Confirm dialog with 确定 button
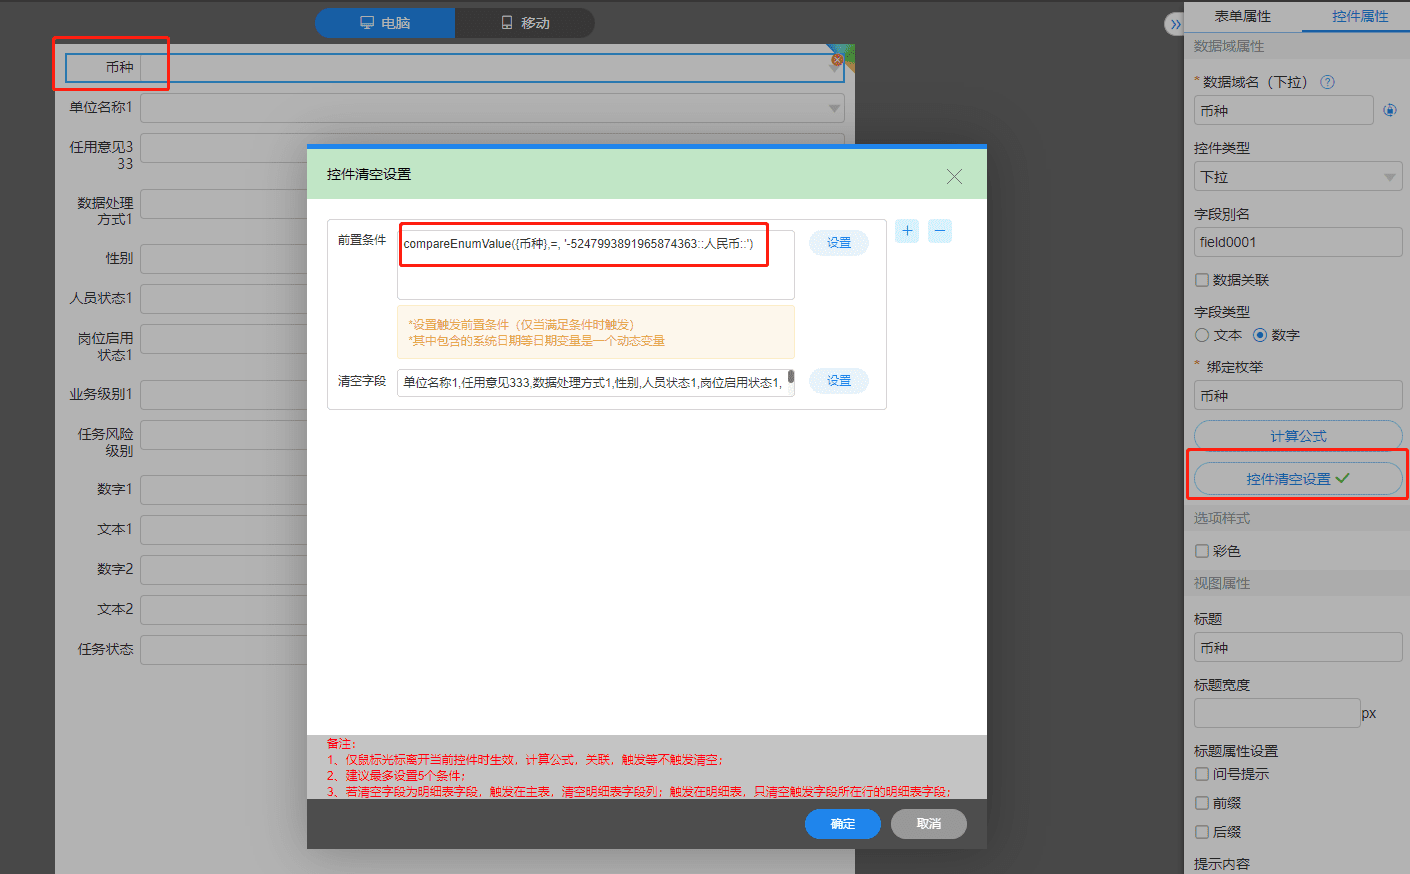The image size is (1410, 874). click(x=843, y=824)
